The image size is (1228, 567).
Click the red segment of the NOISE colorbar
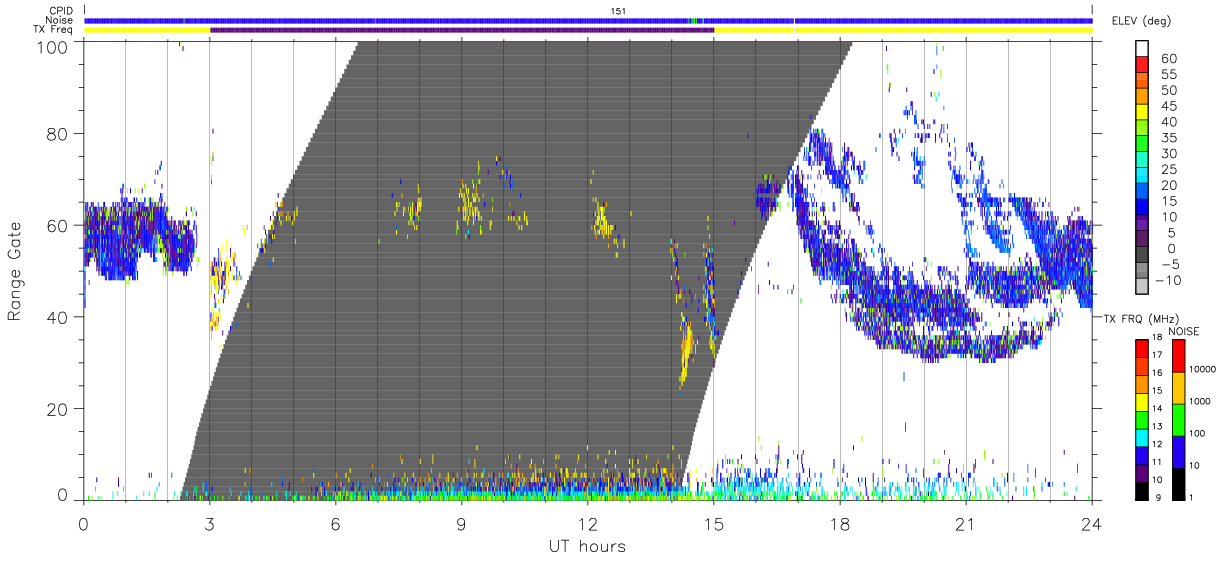1179,355
